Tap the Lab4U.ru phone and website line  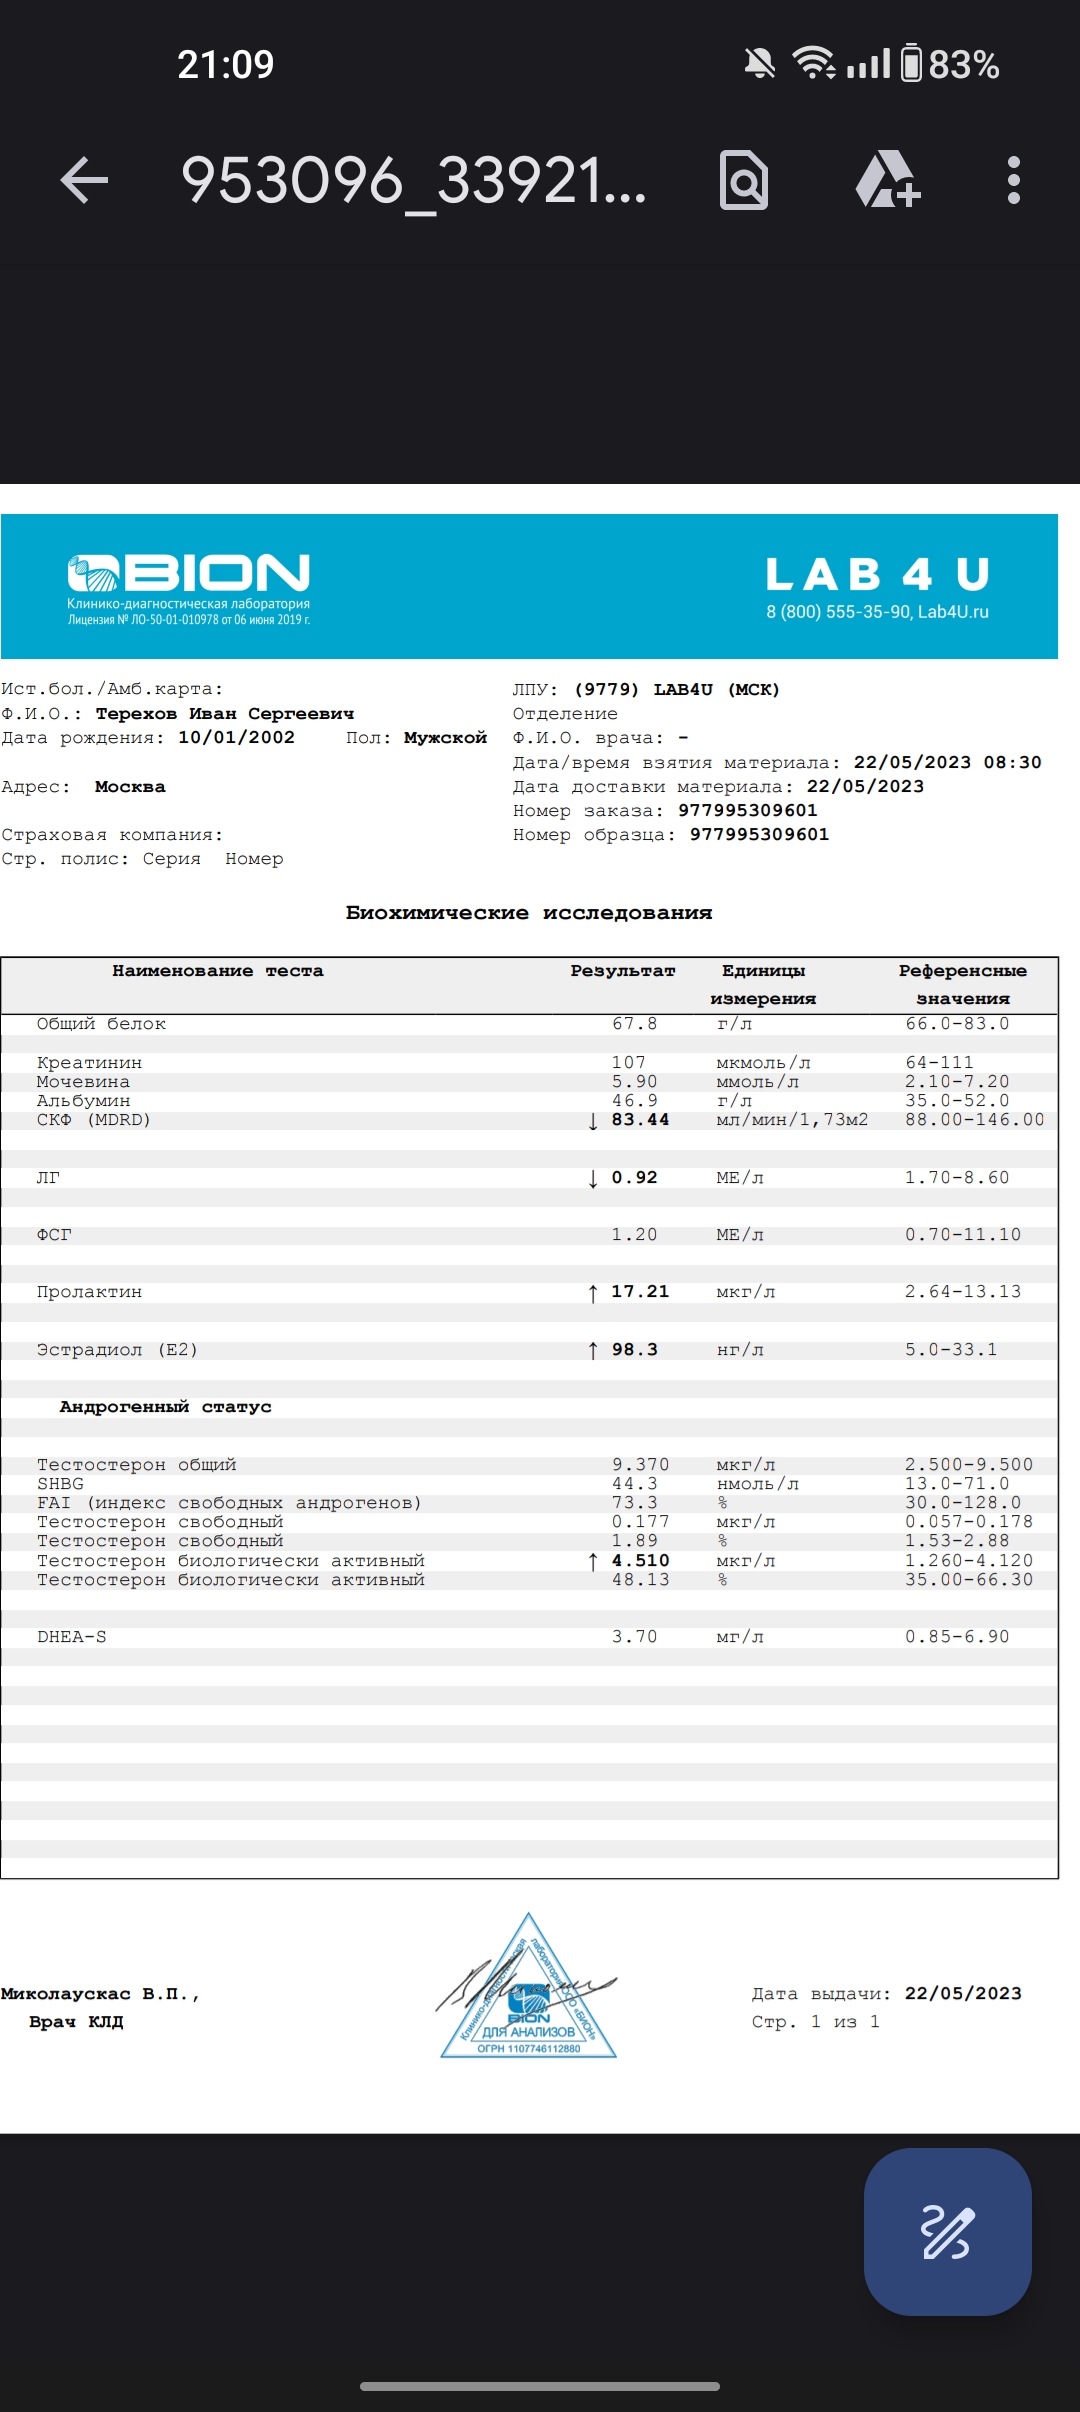[x=877, y=612]
